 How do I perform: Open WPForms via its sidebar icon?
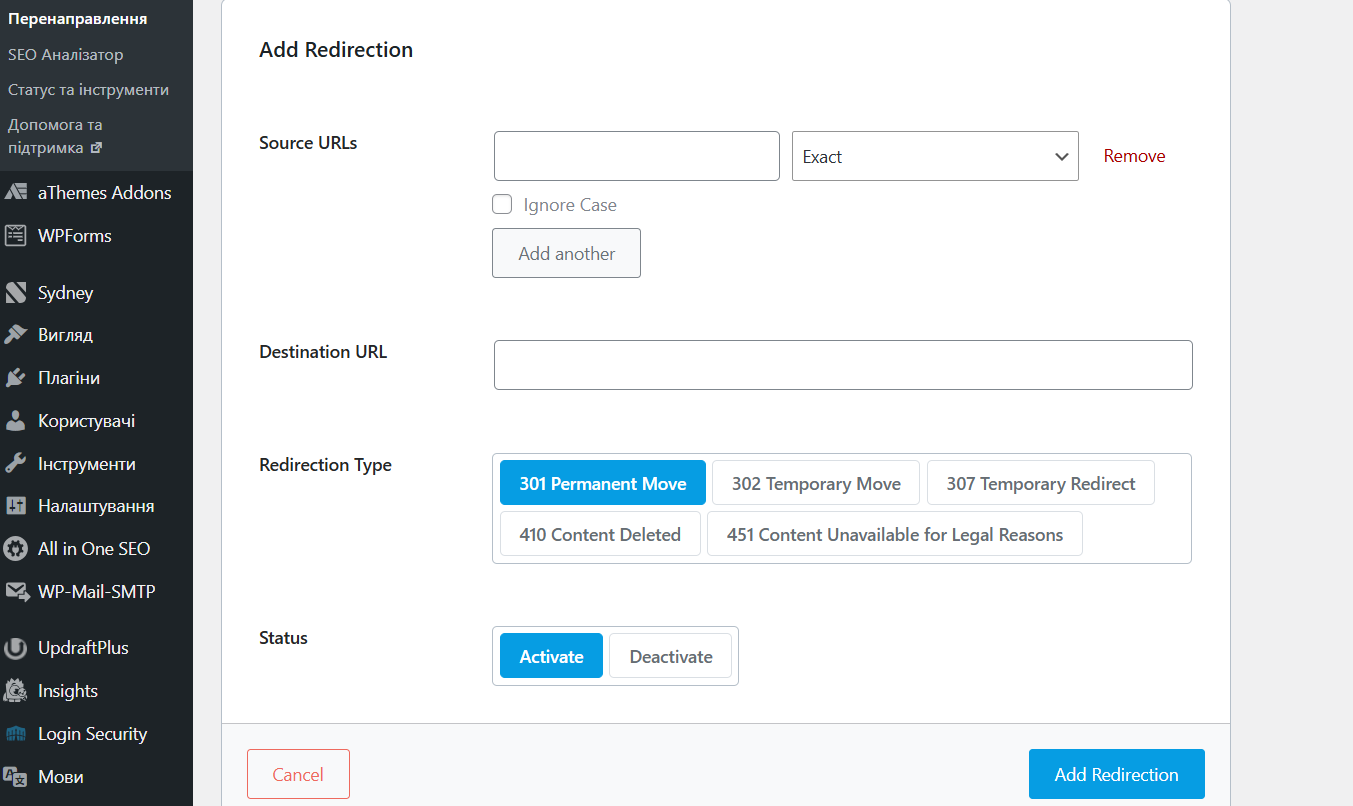click(16, 236)
